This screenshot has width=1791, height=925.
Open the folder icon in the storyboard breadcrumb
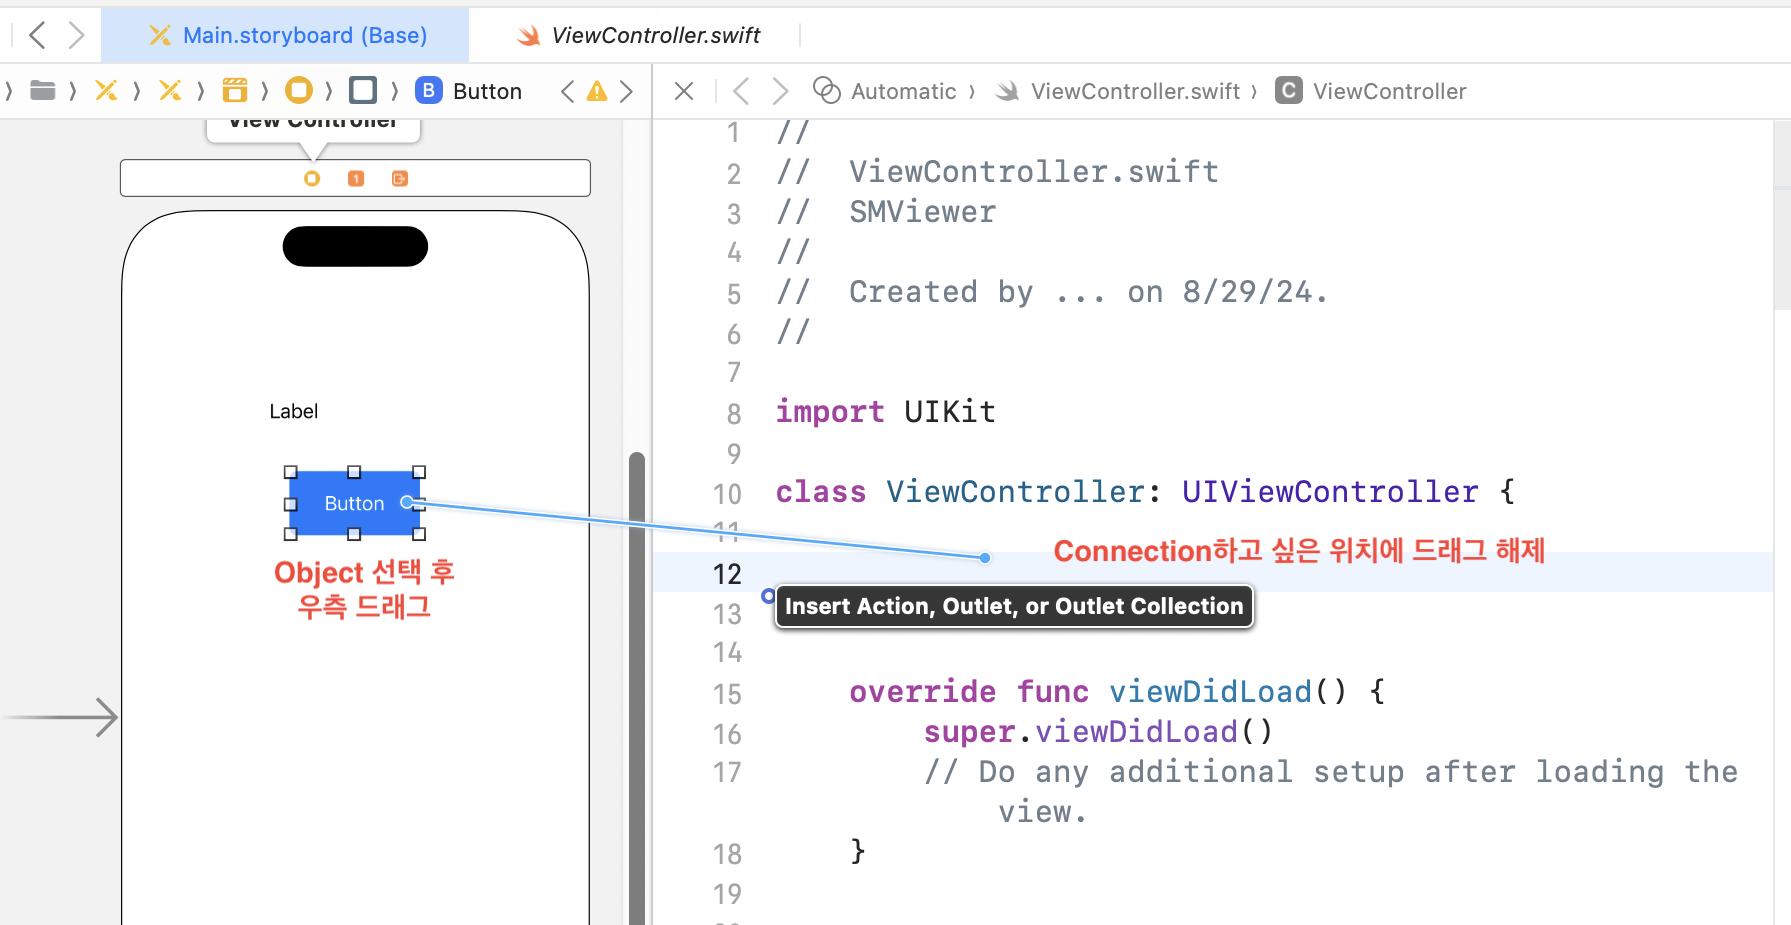(x=42, y=91)
